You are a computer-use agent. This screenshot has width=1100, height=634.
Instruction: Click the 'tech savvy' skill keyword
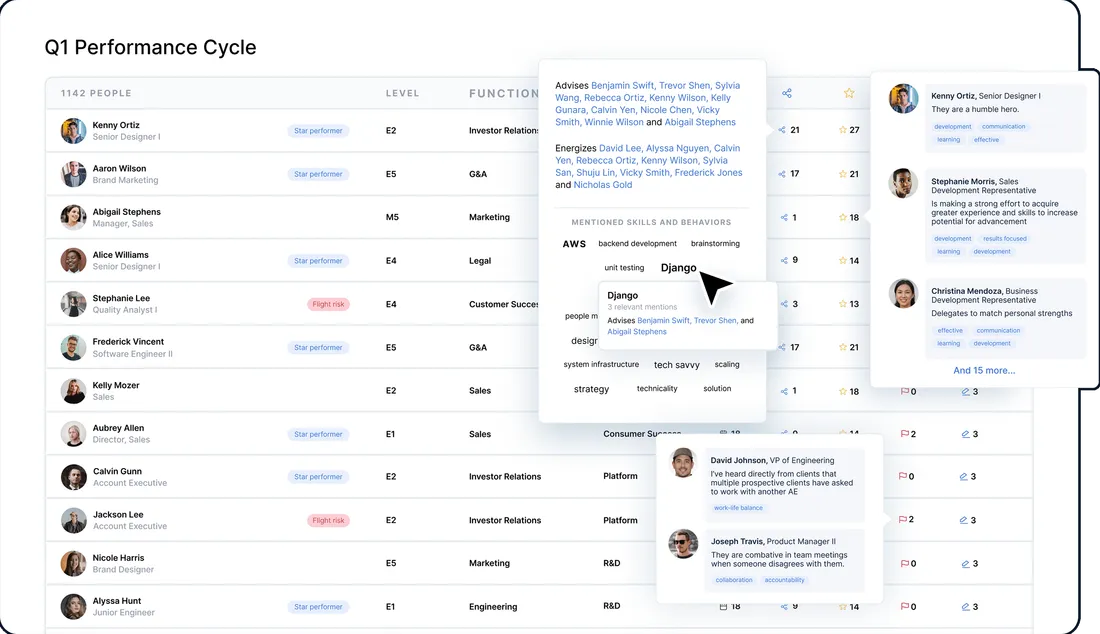click(676, 365)
